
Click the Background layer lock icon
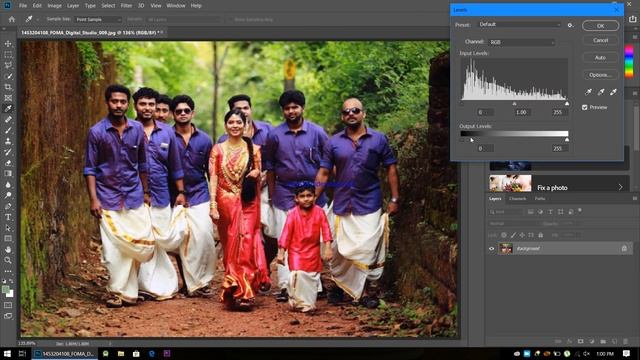pos(624,248)
